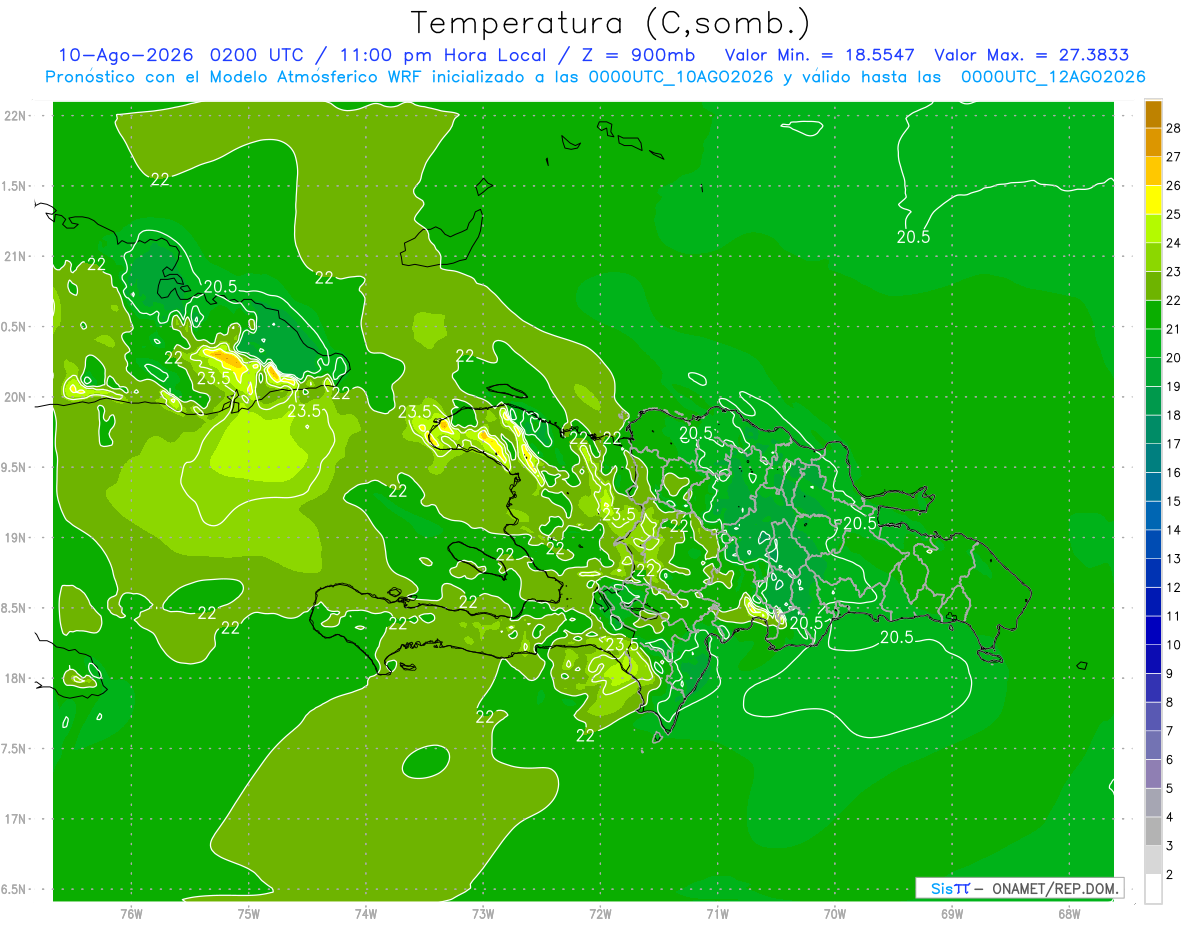Image resolution: width=1200 pixels, height=927 pixels.
Task: Click the '70W' longitude axis label
Action: (x=835, y=914)
